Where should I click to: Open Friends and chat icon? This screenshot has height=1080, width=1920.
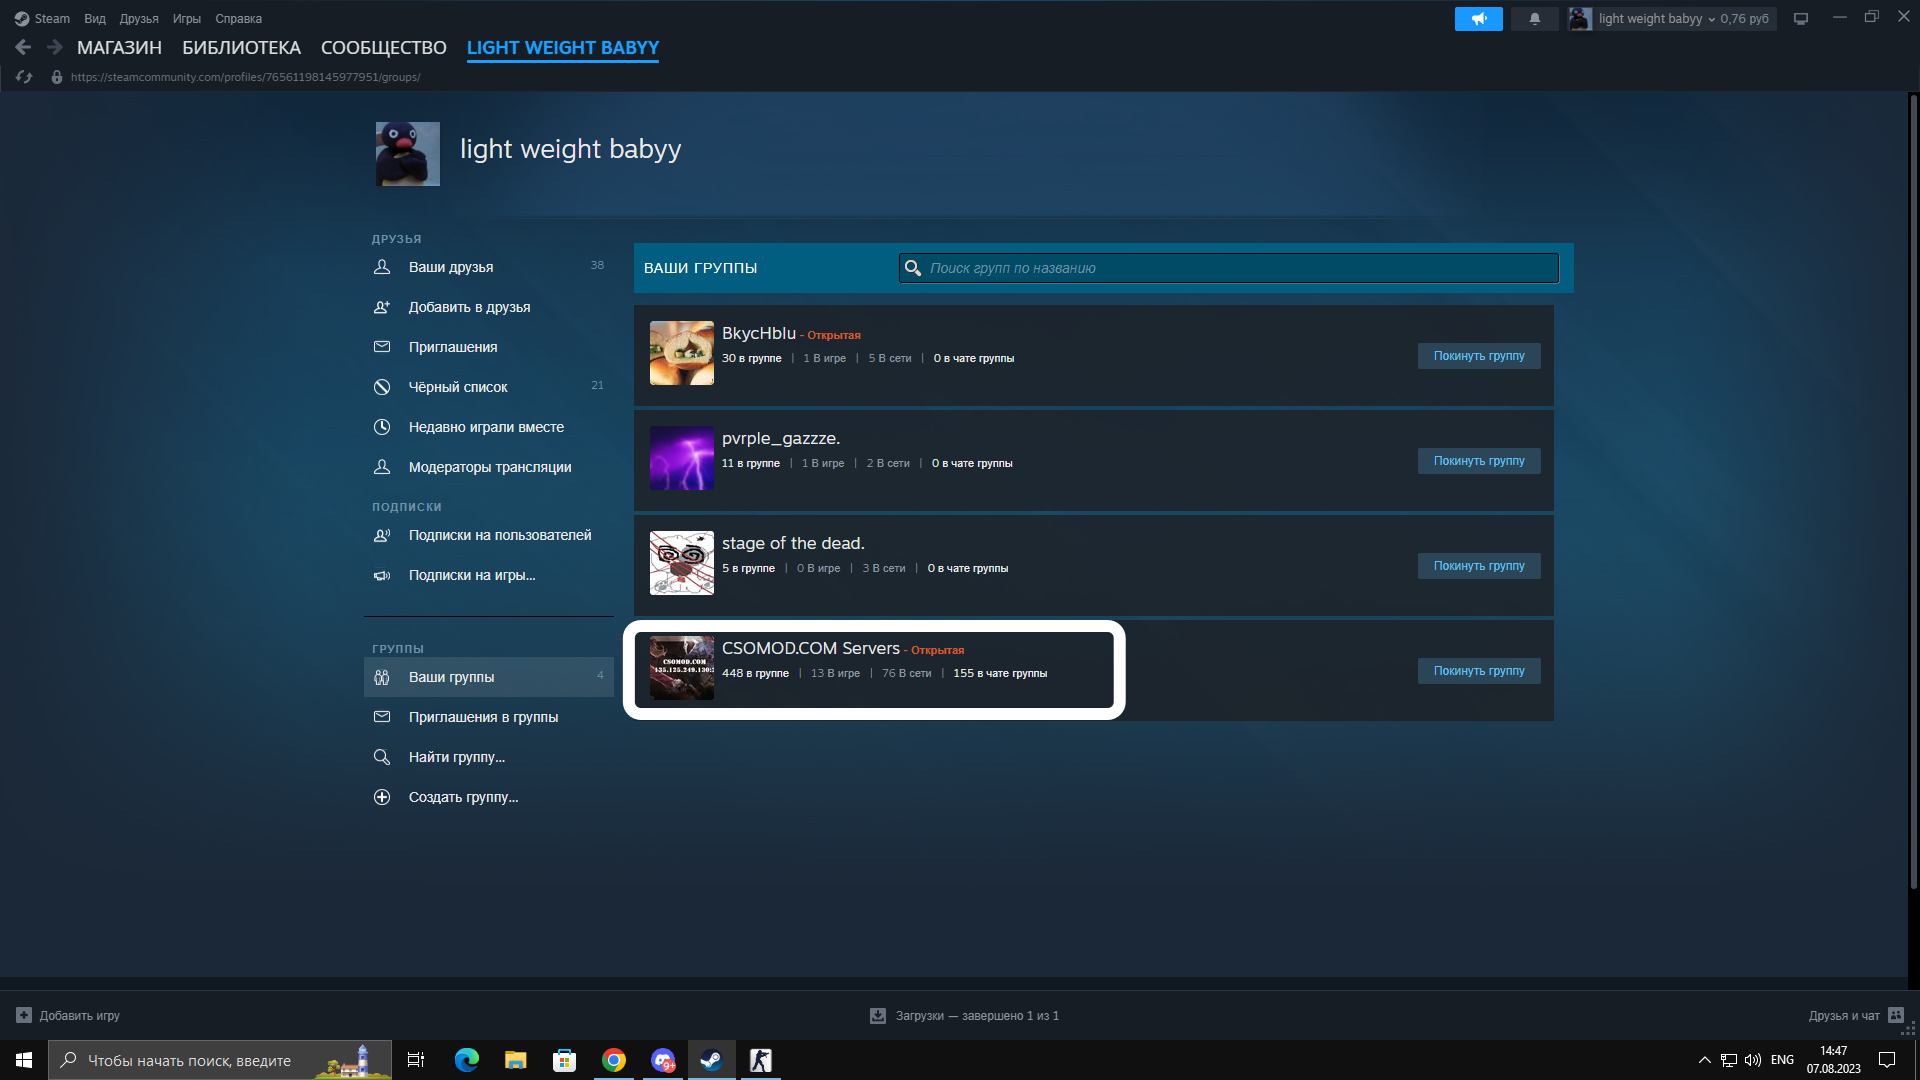(1896, 1015)
